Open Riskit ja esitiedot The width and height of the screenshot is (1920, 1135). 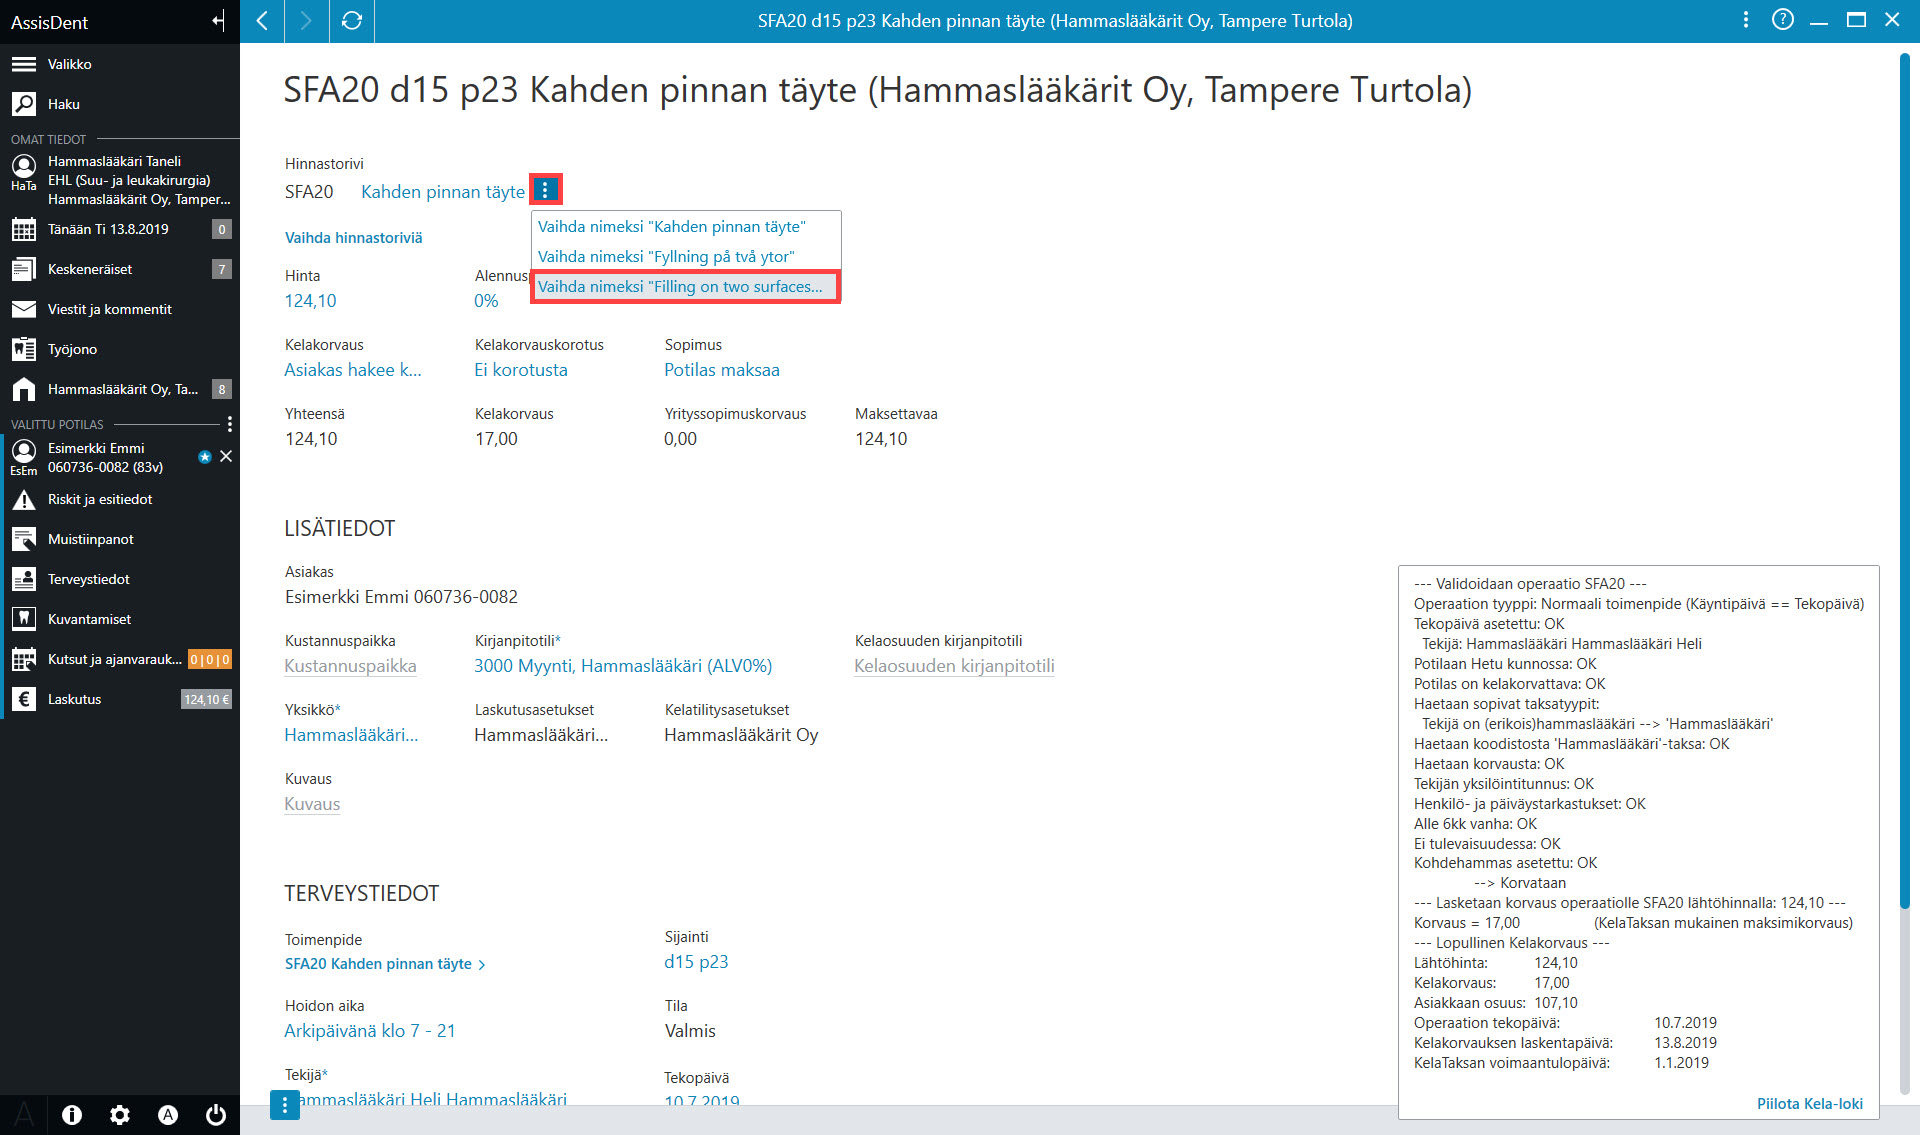120,499
